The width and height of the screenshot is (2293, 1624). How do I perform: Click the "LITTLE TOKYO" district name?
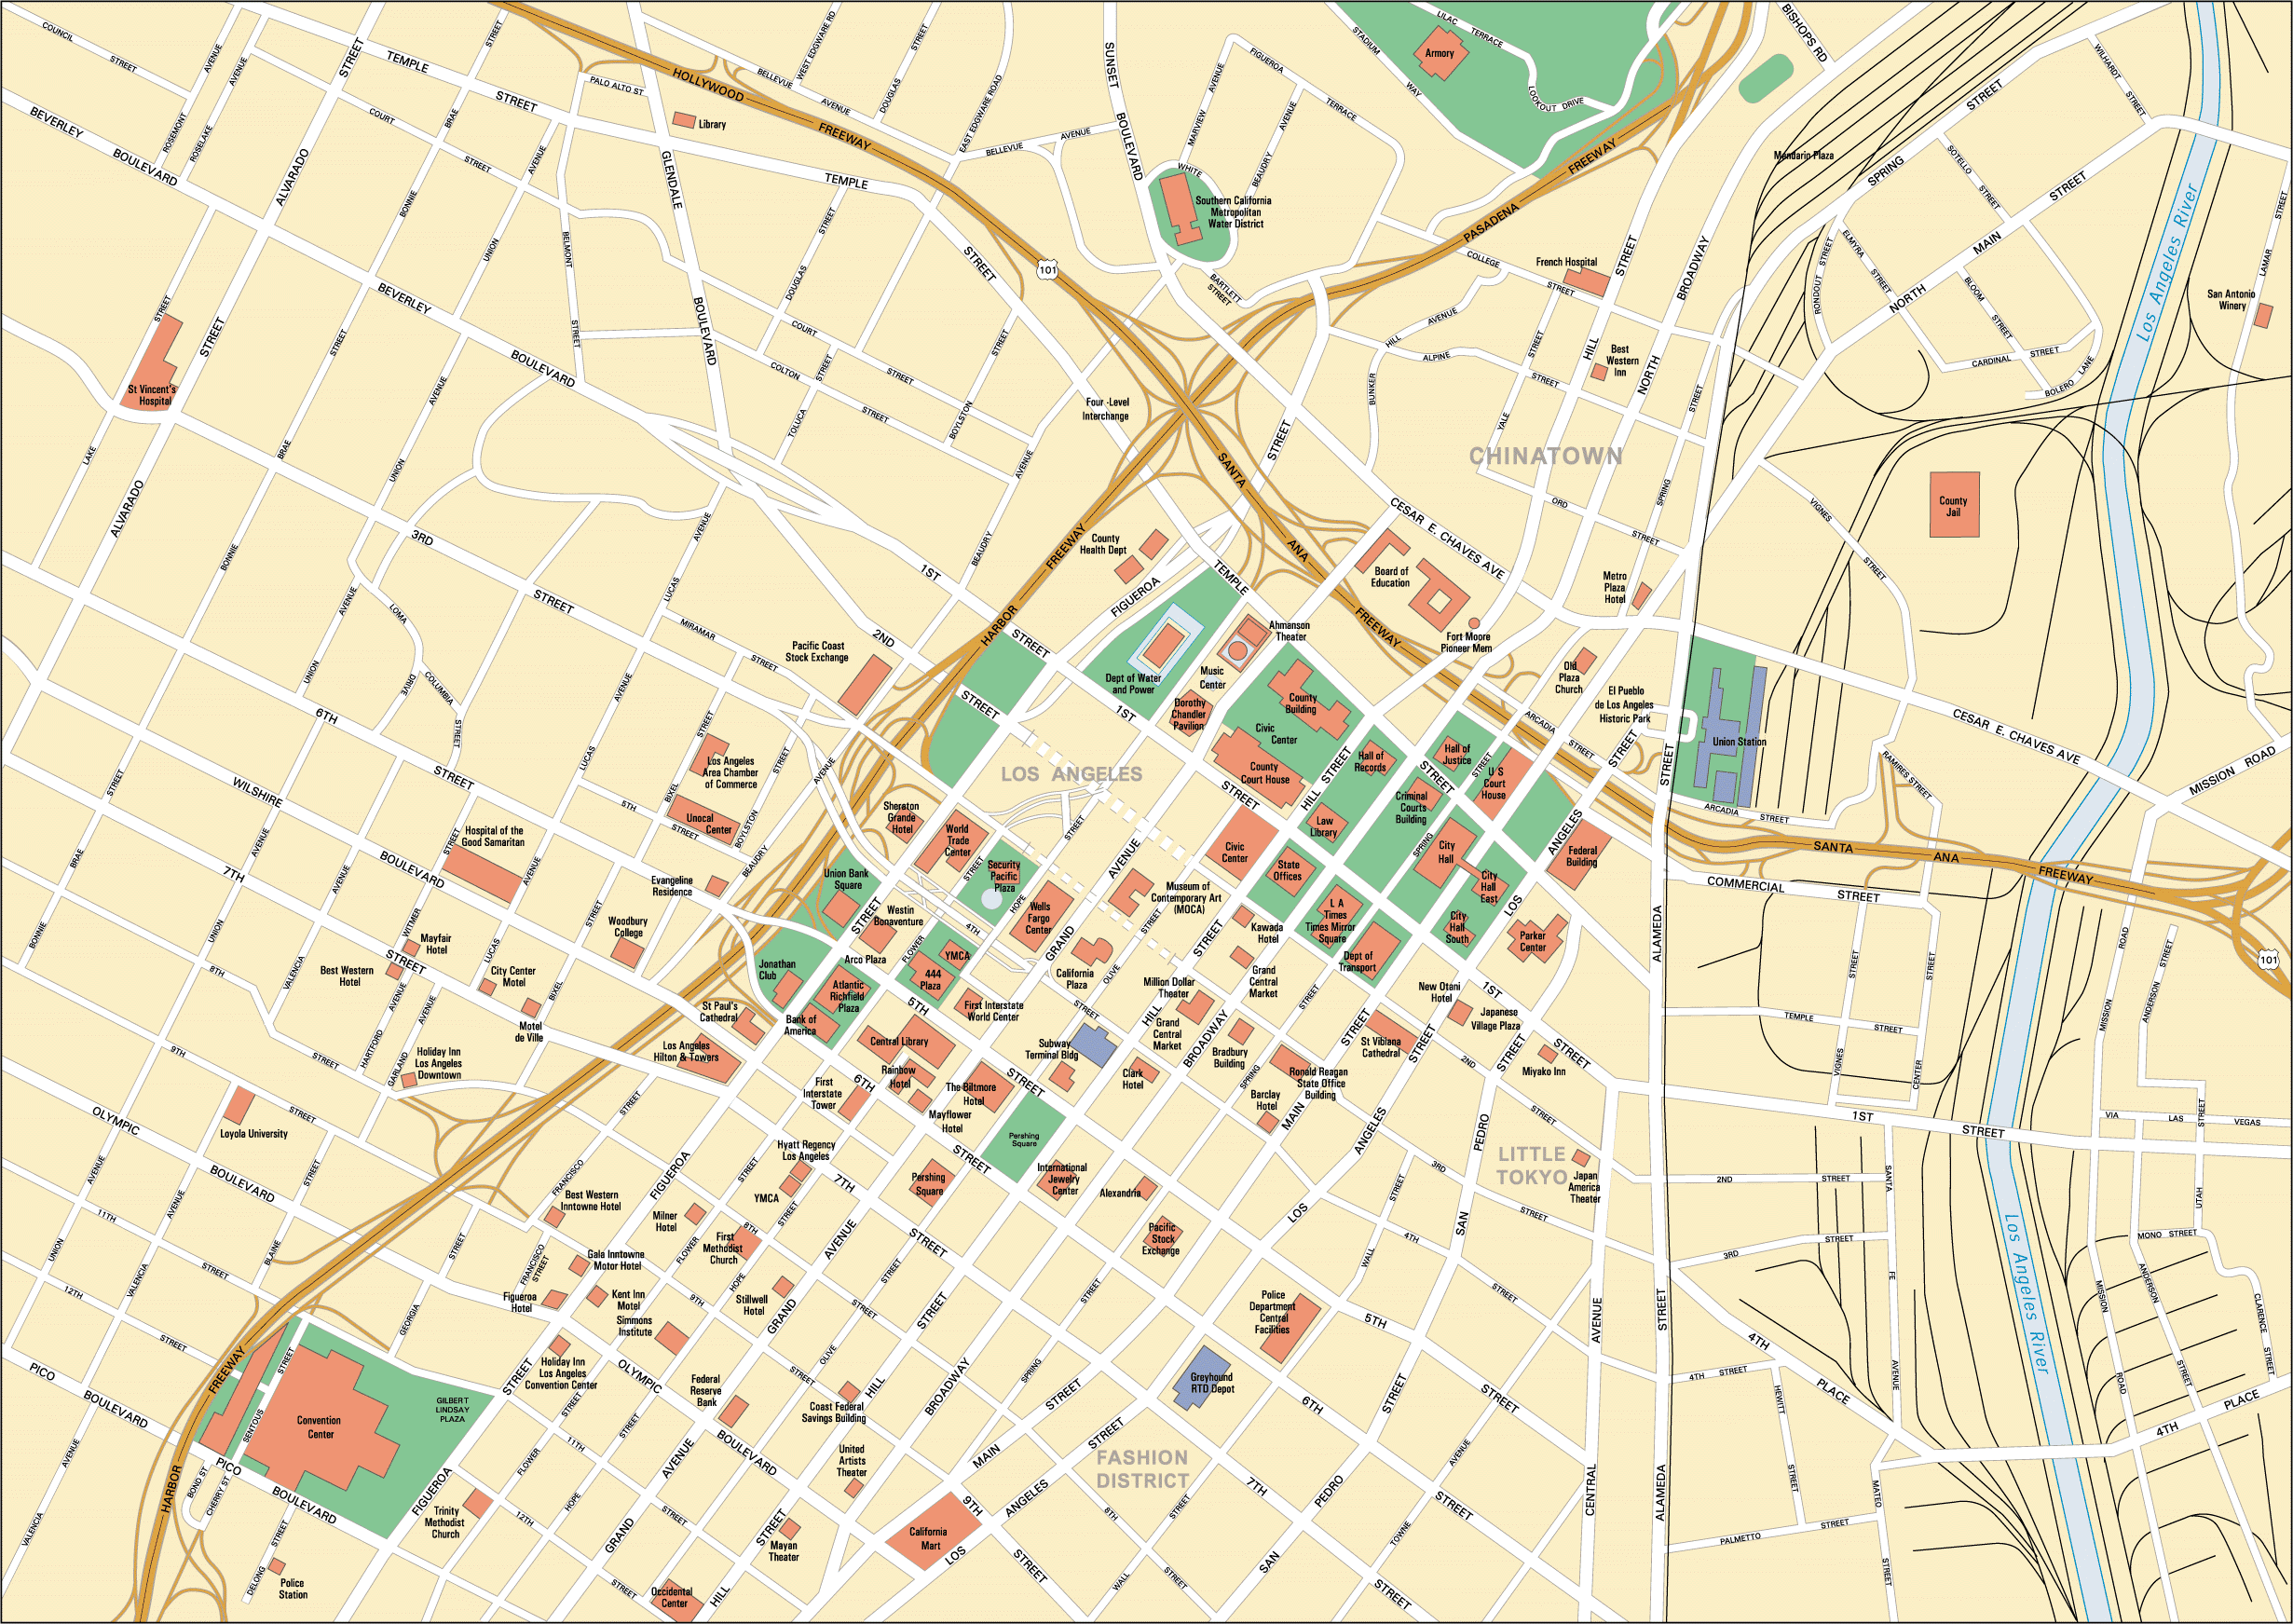coord(1531,1165)
